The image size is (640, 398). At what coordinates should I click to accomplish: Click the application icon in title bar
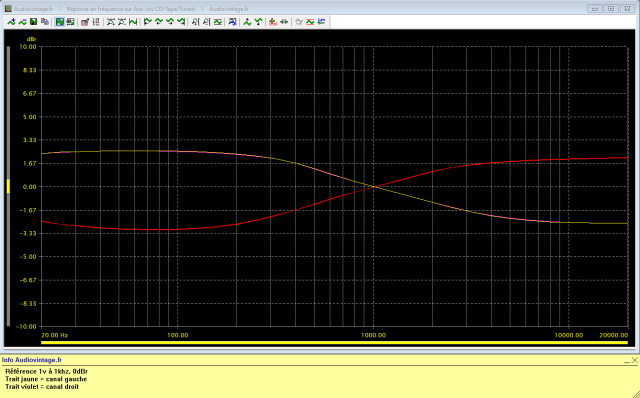click(8, 9)
